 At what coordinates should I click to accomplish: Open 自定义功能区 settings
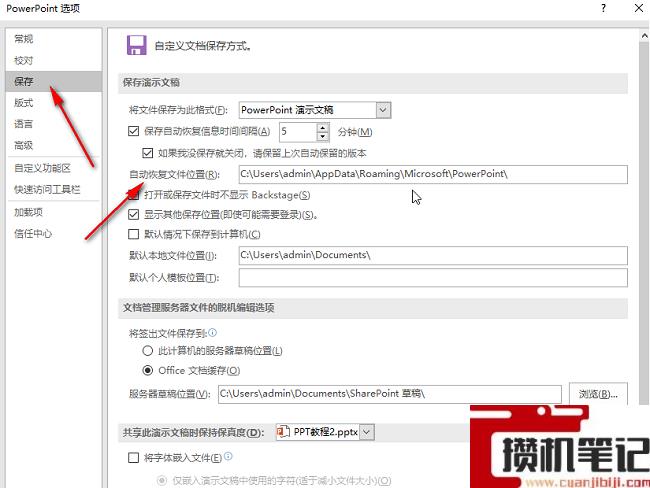click(42, 168)
